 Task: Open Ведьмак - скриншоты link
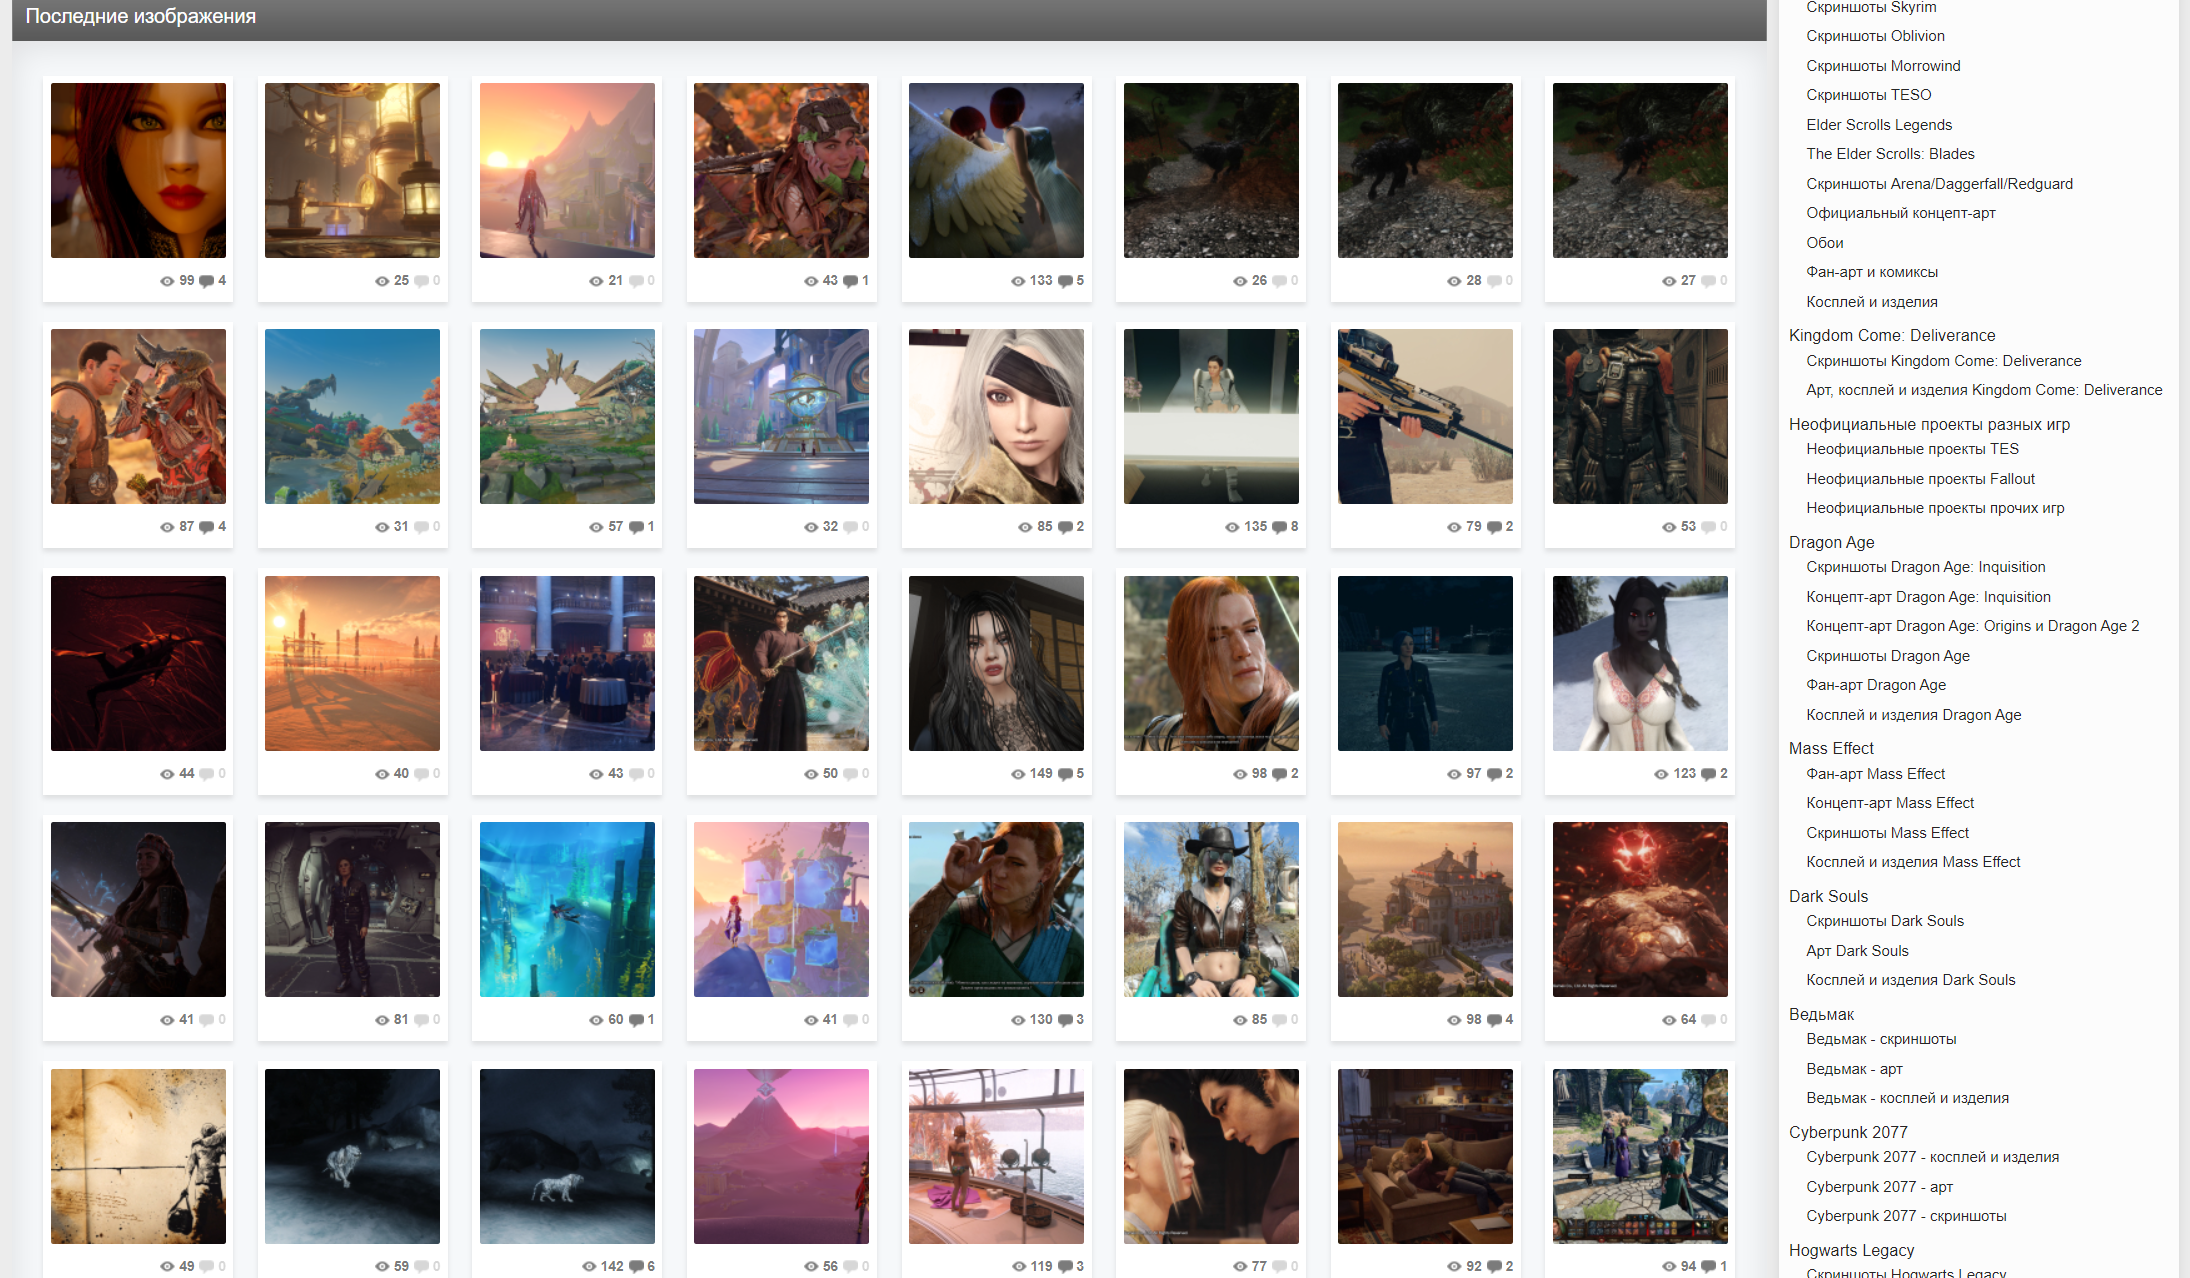click(x=1881, y=1039)
